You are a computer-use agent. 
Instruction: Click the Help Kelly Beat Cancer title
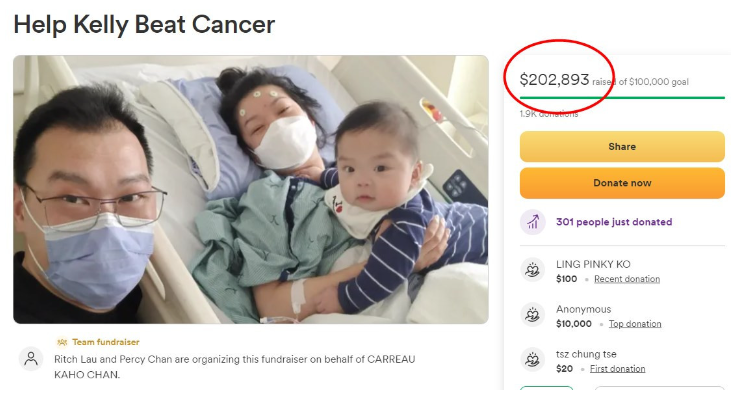coord(144,25)
